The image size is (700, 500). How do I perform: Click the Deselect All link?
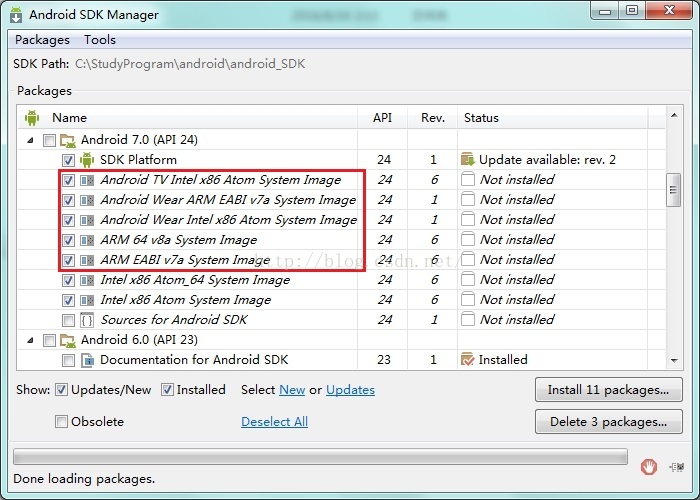pyautogui.click(x=274, y=422)
